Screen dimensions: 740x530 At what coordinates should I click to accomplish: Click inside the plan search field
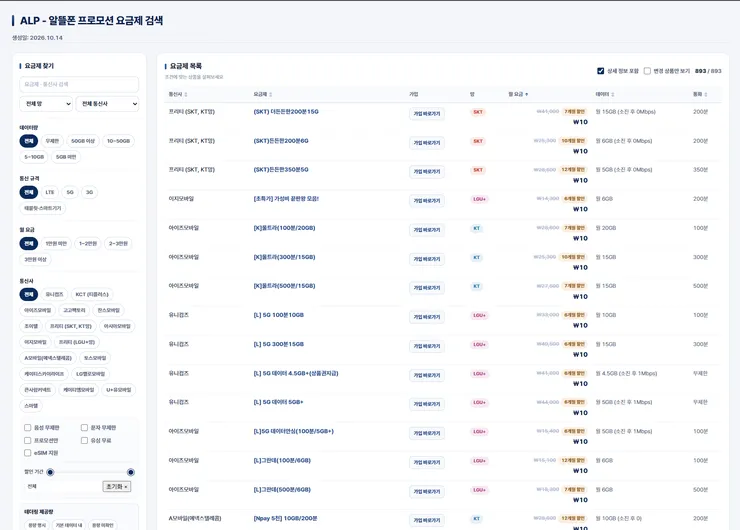pyautogui.click(x=79, y=84)
